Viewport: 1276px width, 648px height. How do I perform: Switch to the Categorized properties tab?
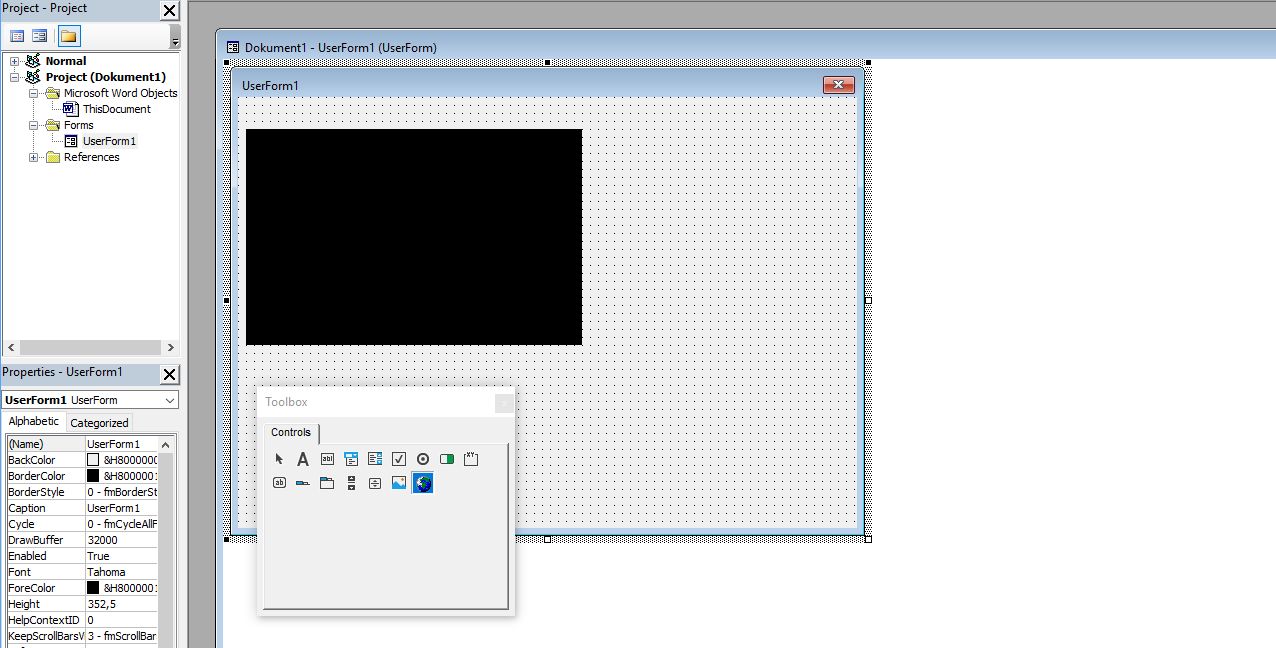pos(99,423)
